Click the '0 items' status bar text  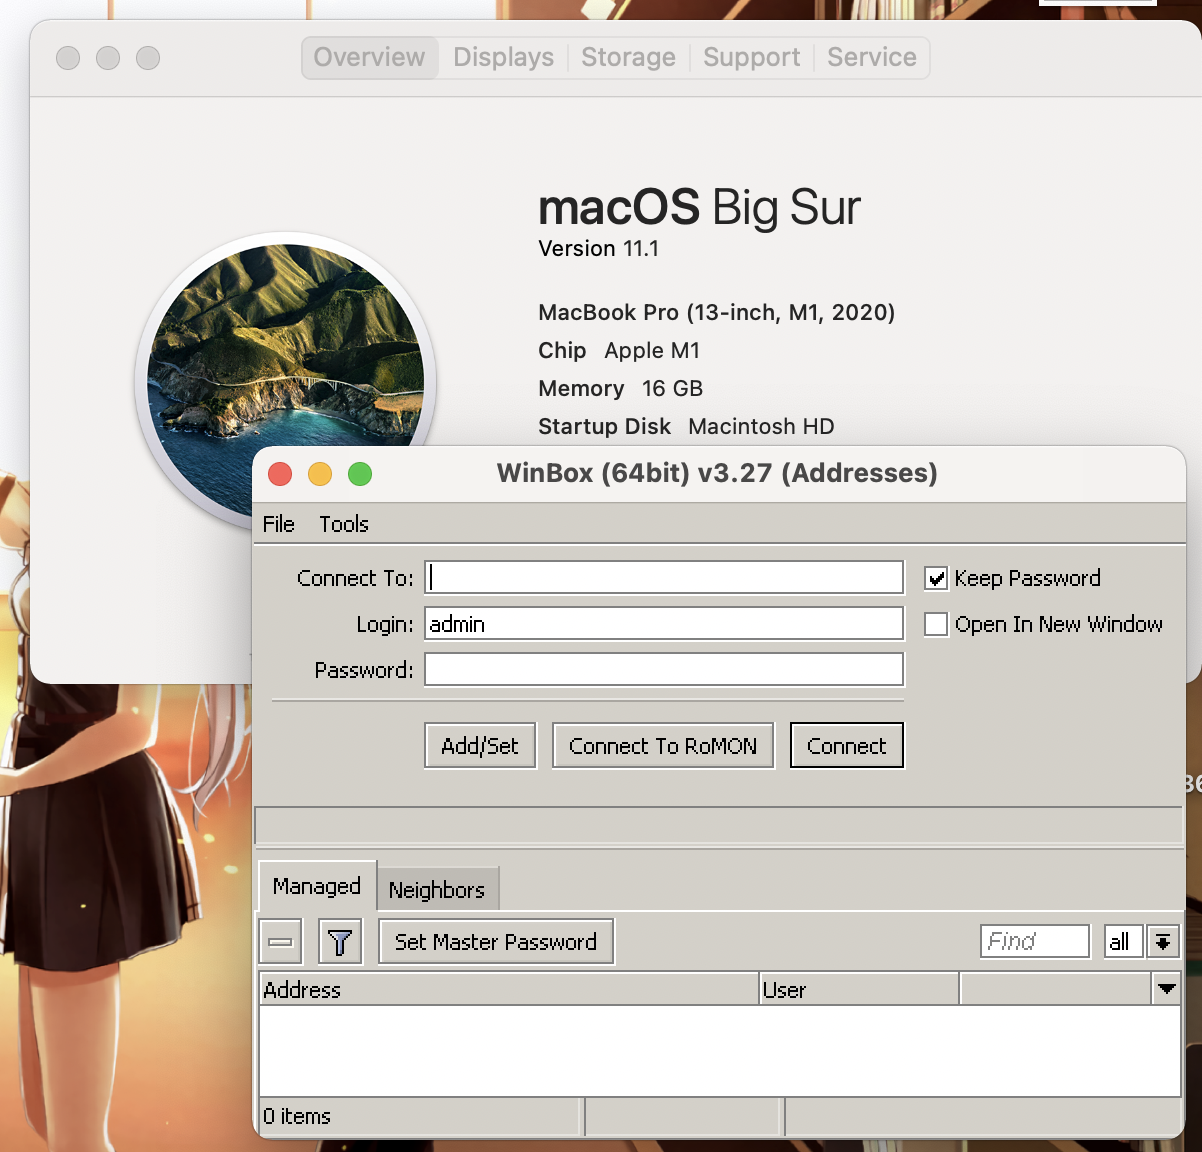(297, 1116)
